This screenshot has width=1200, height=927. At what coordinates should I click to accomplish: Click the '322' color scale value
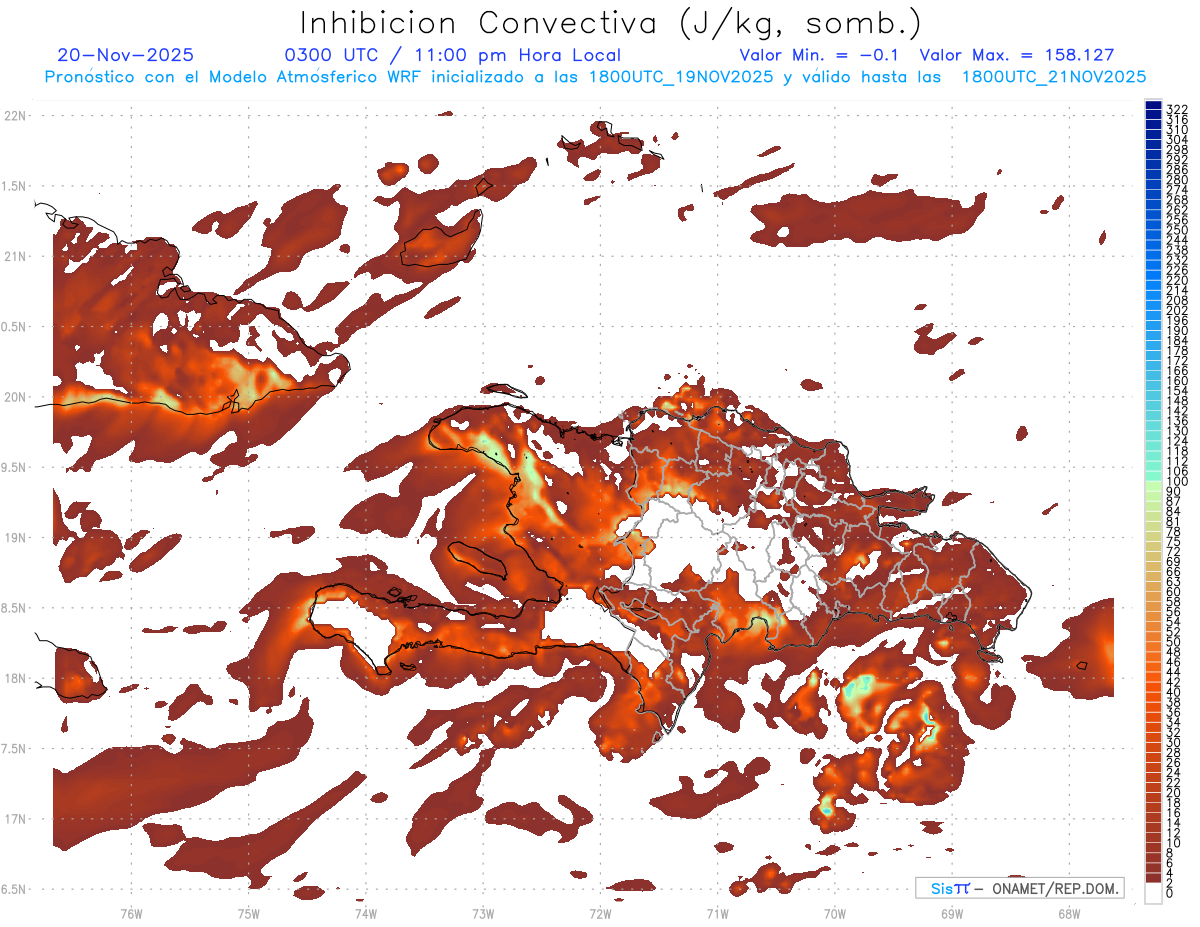[1177, 109]
